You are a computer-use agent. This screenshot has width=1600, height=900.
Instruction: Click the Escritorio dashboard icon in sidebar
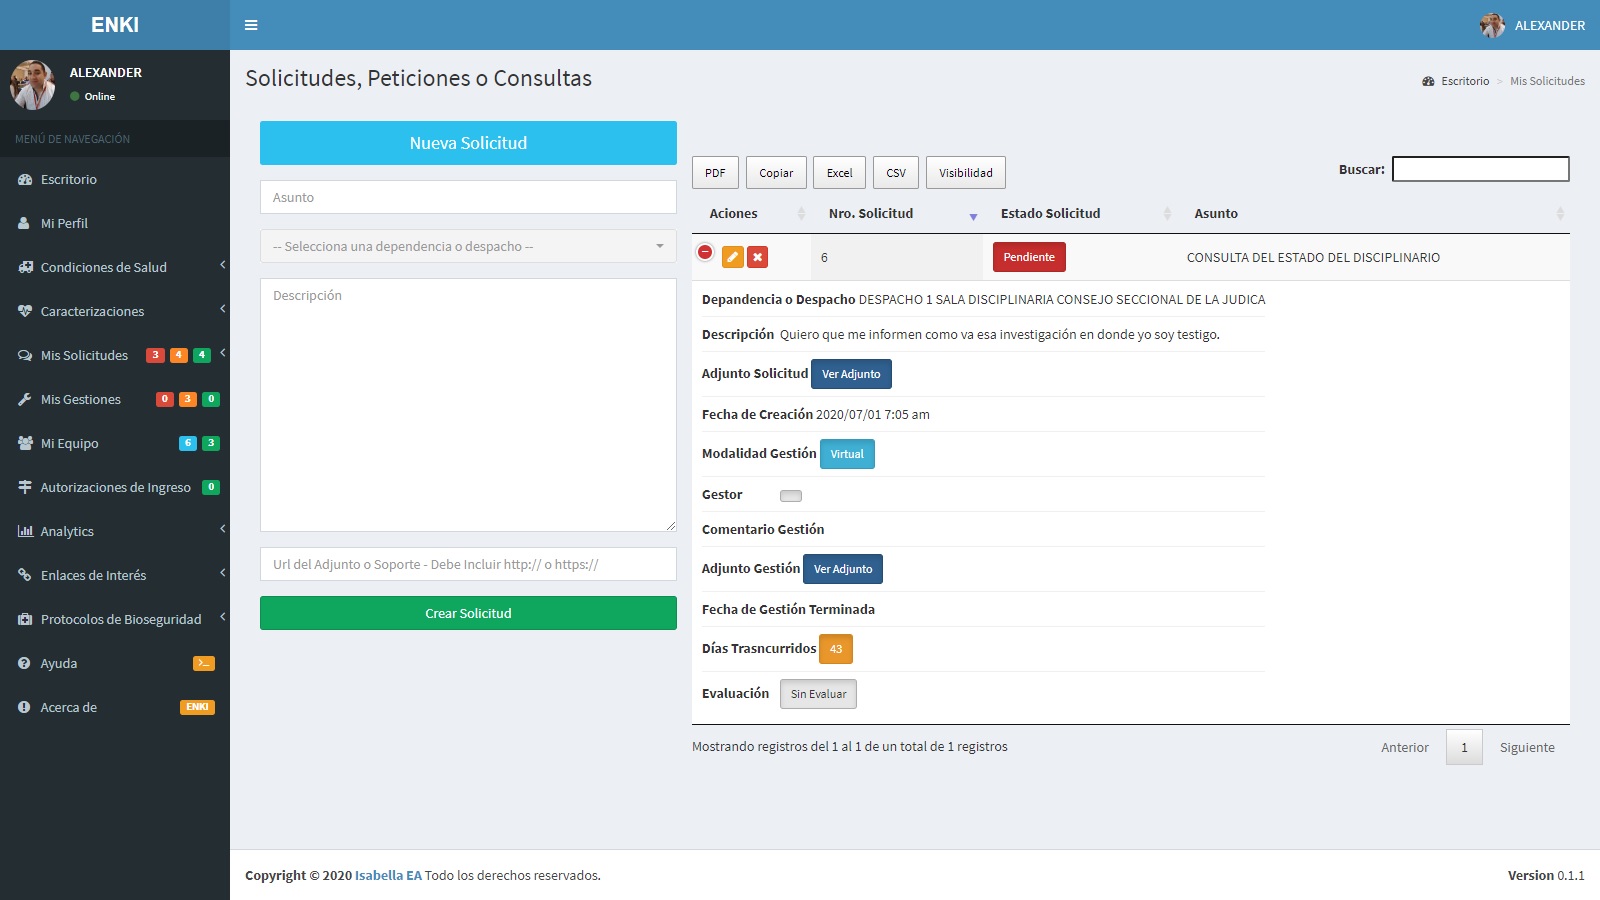coord(25,180)
